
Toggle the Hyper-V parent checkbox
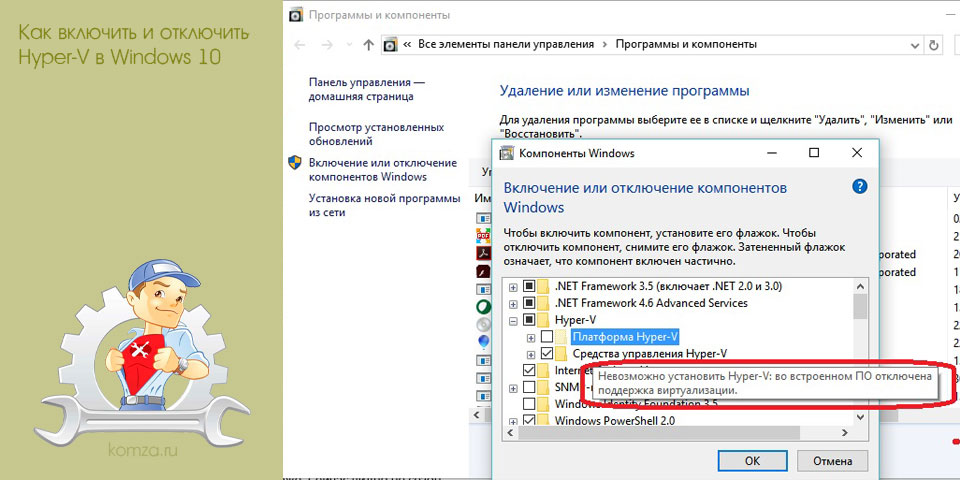point(528,320)
